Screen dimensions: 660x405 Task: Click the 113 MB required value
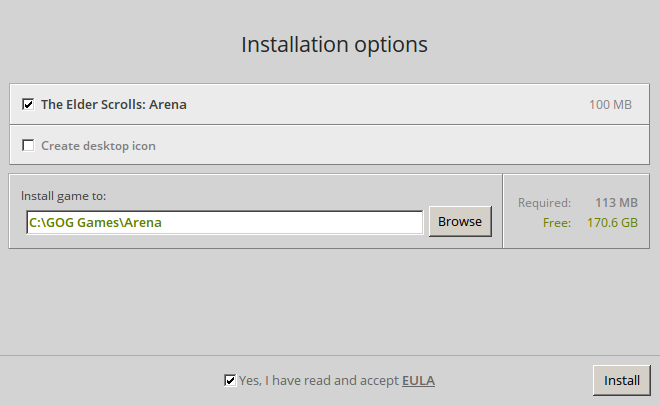click(x=616, y=203)
